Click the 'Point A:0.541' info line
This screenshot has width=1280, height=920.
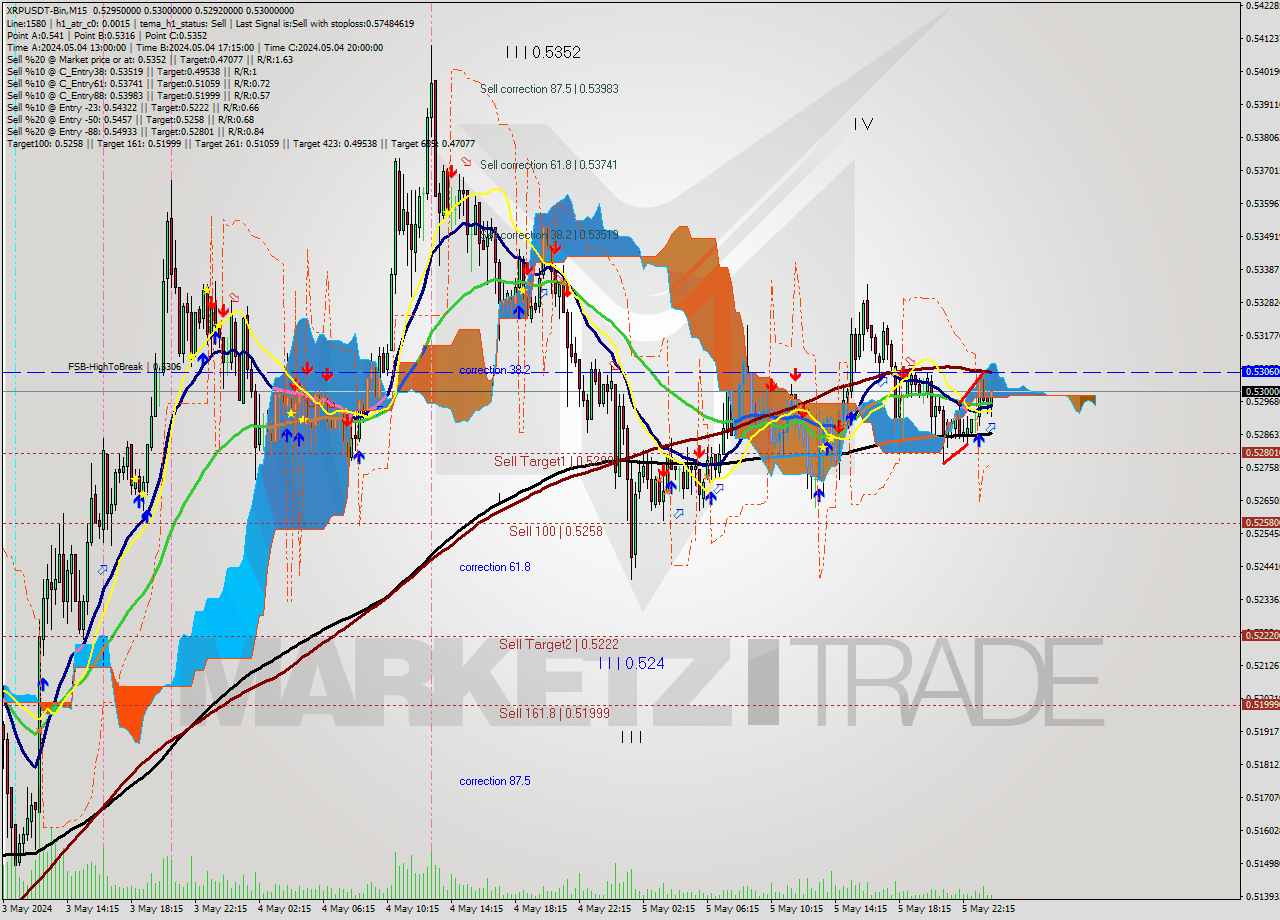(x=107, y=35)
